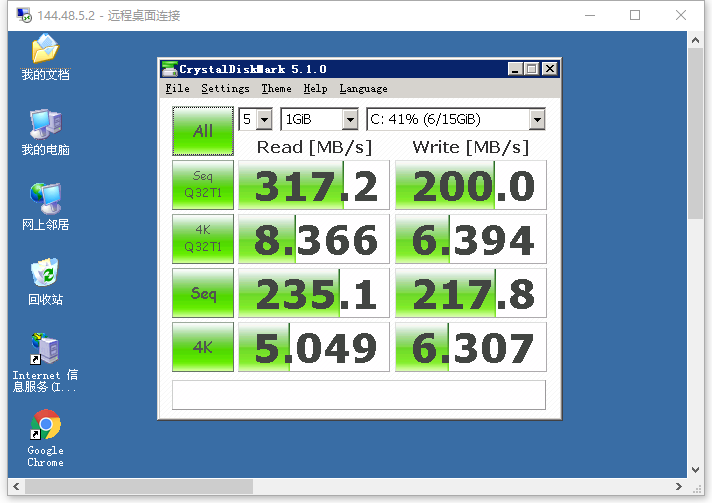Open the File menu

tap(177, 89)
